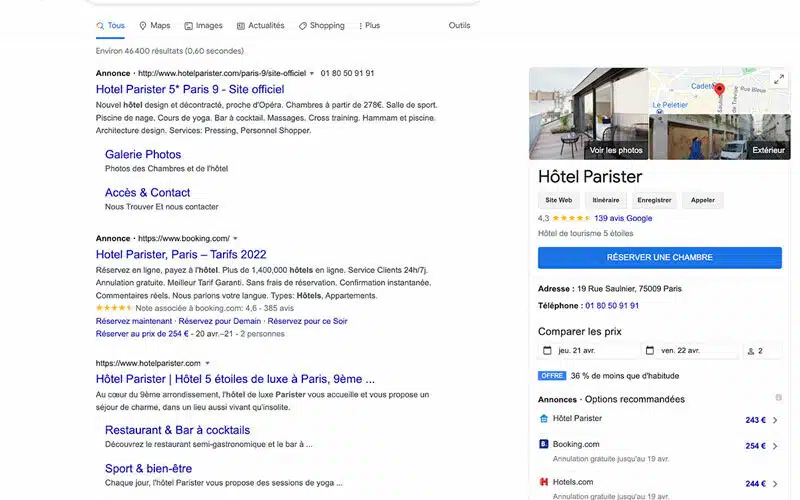This screenshot has width=800, height=500.
Task: Select the guest count person icon
Action: pyautogui.click(x=751, y=351)
